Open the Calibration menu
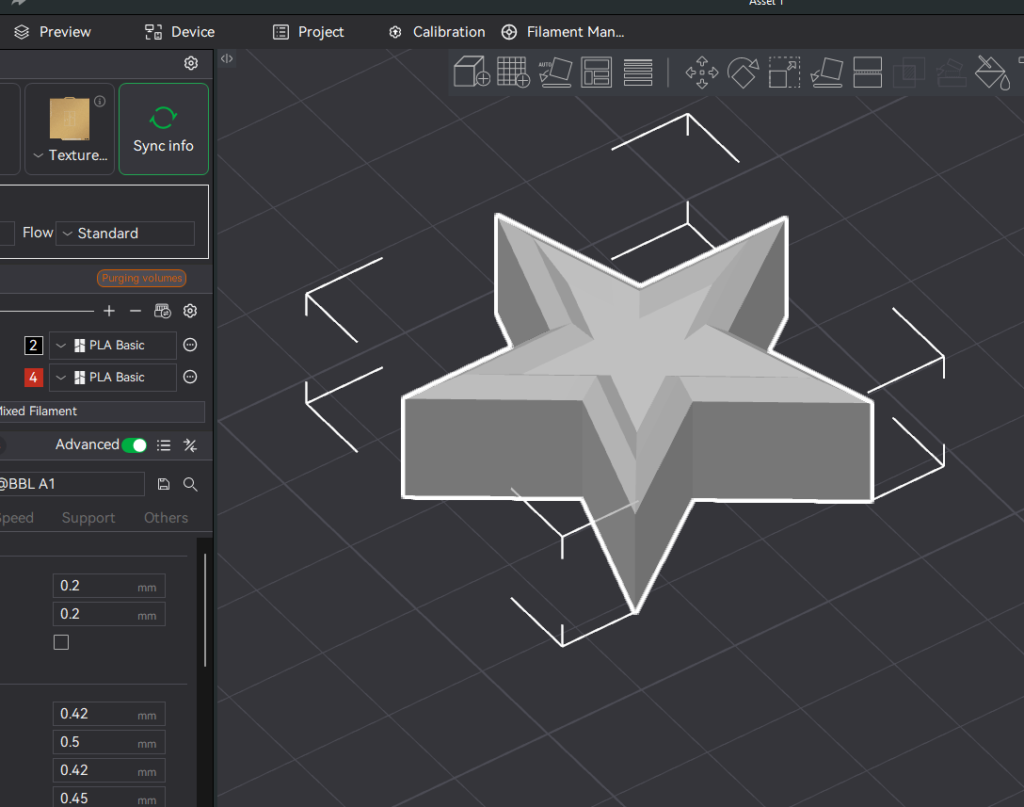This screenshot has width=1024, height=807. [x=437, y=32]
